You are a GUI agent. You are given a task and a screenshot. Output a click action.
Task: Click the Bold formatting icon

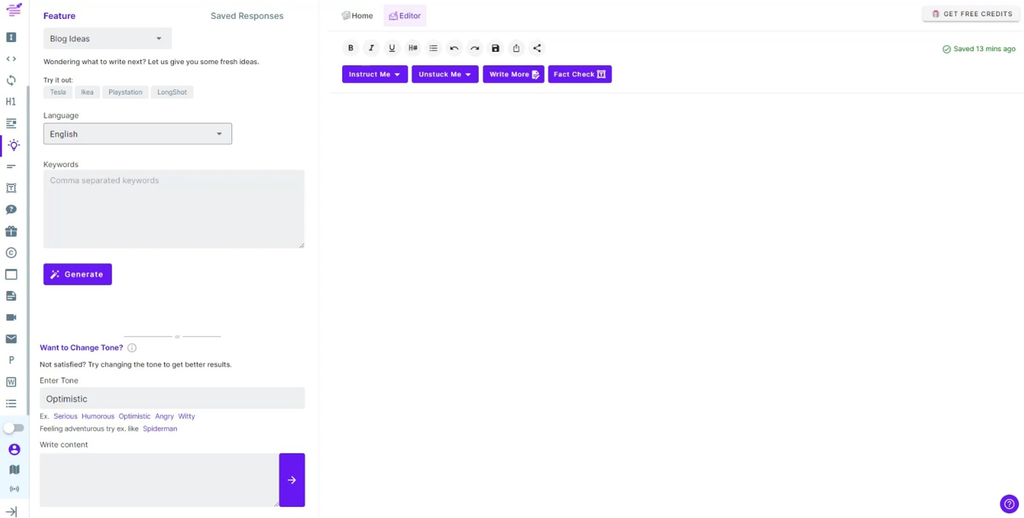coord(351,48)
